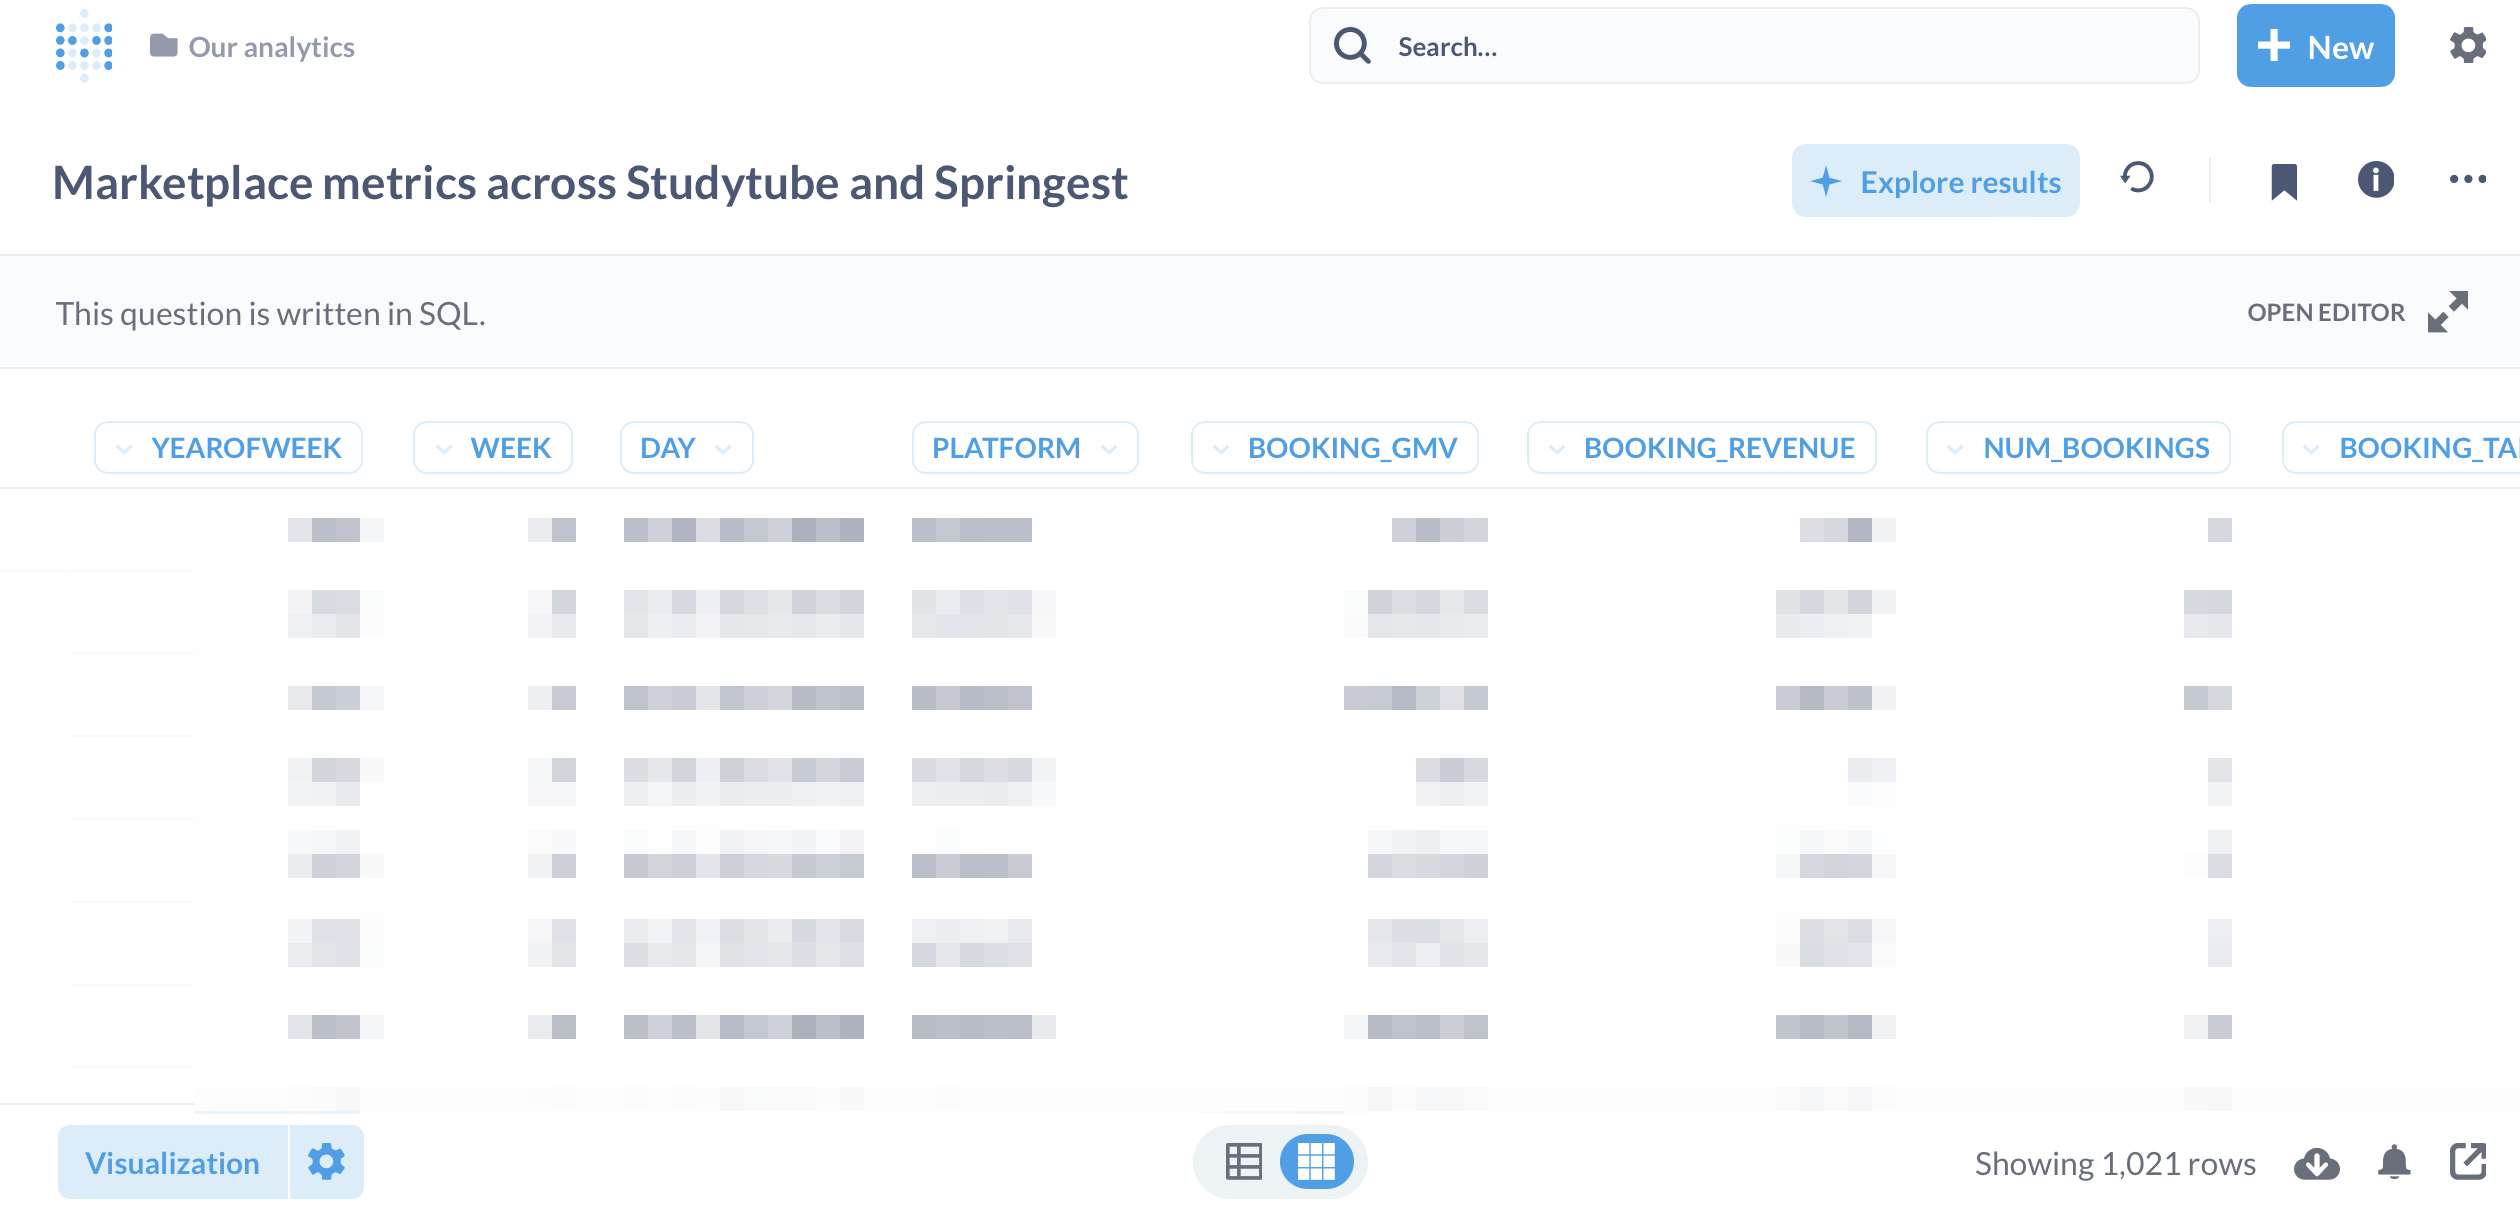This screenshot has height=1207, width=2520.
Task: Switch to grid visualization view icon
Action: tap(1316, 1162)
